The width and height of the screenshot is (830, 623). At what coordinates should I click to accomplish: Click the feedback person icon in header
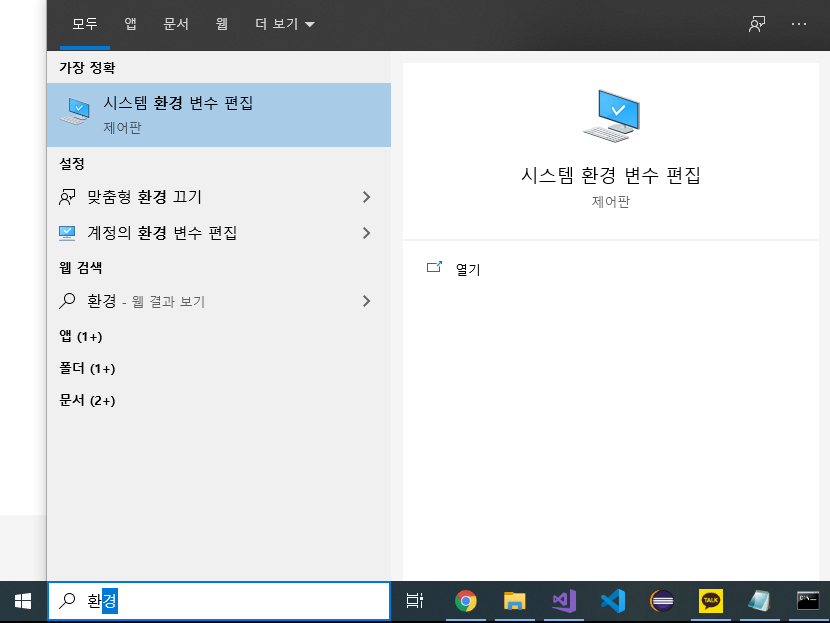click(757, 24)
